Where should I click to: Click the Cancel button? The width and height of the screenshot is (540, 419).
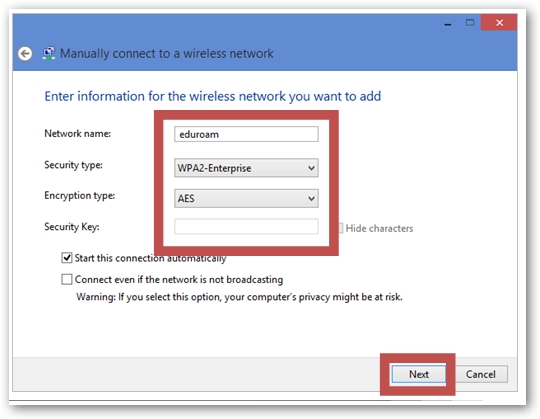point(480,374)
